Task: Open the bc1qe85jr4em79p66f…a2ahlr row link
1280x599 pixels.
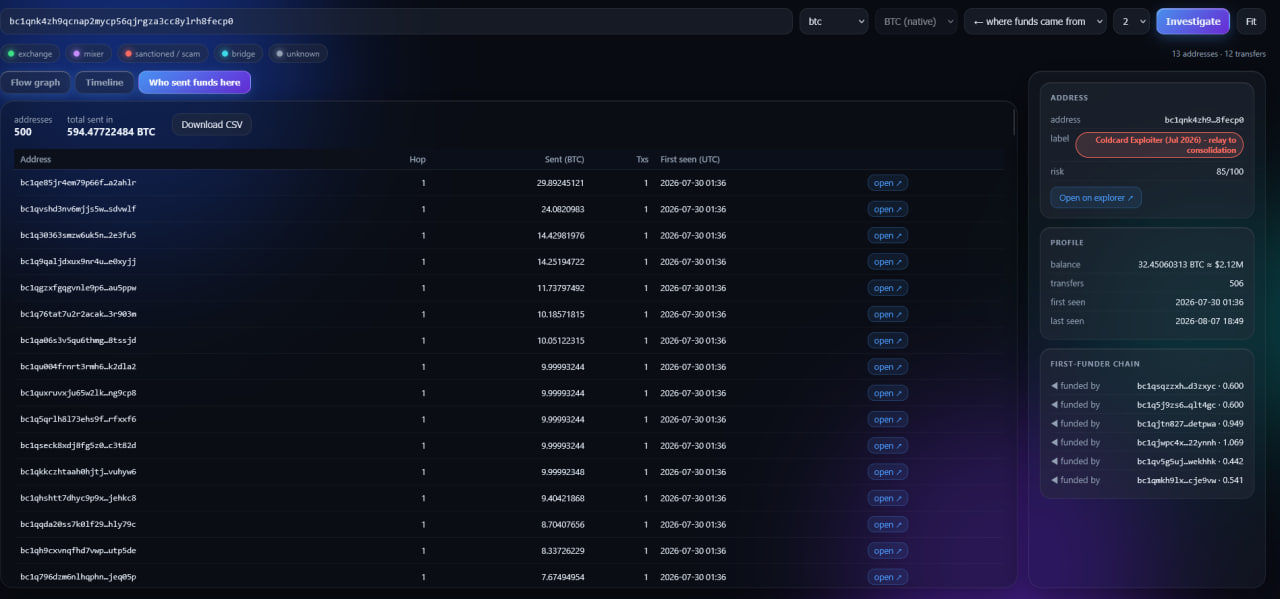Action: pos(887,183)
